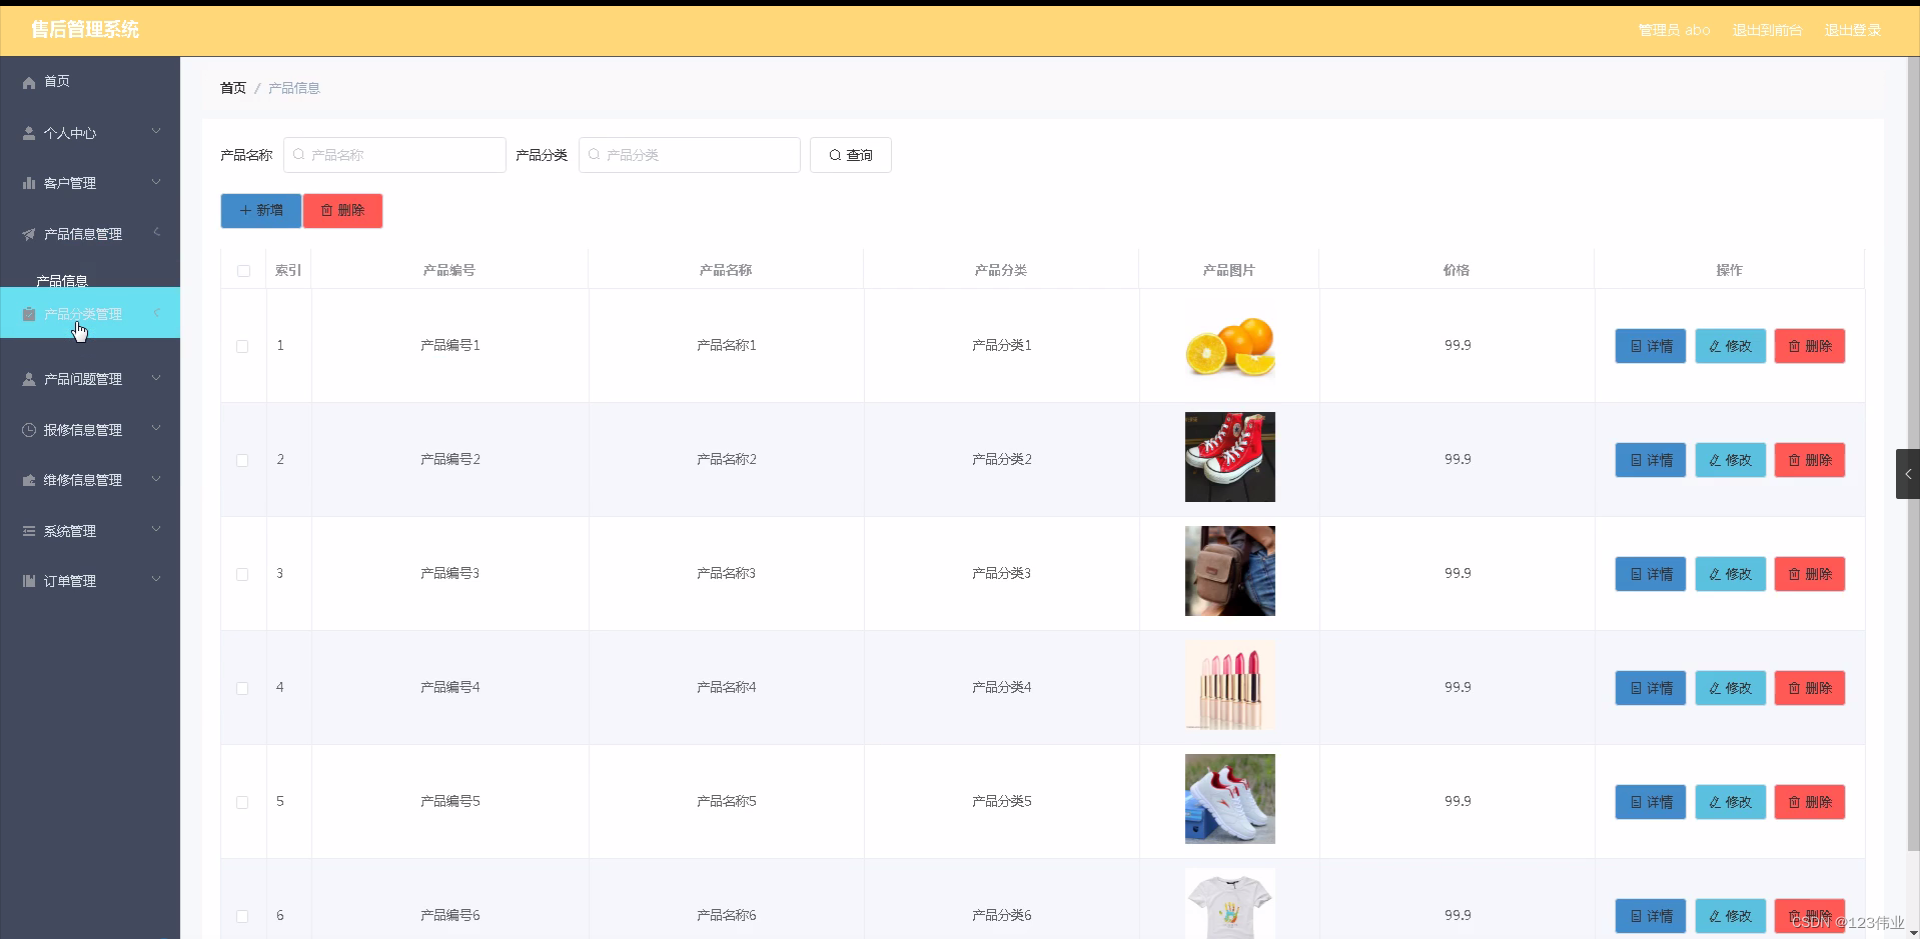Select the clock icon for 报修信息管理
This screenshot has height=939, width=1920.
tap(28, 430)
